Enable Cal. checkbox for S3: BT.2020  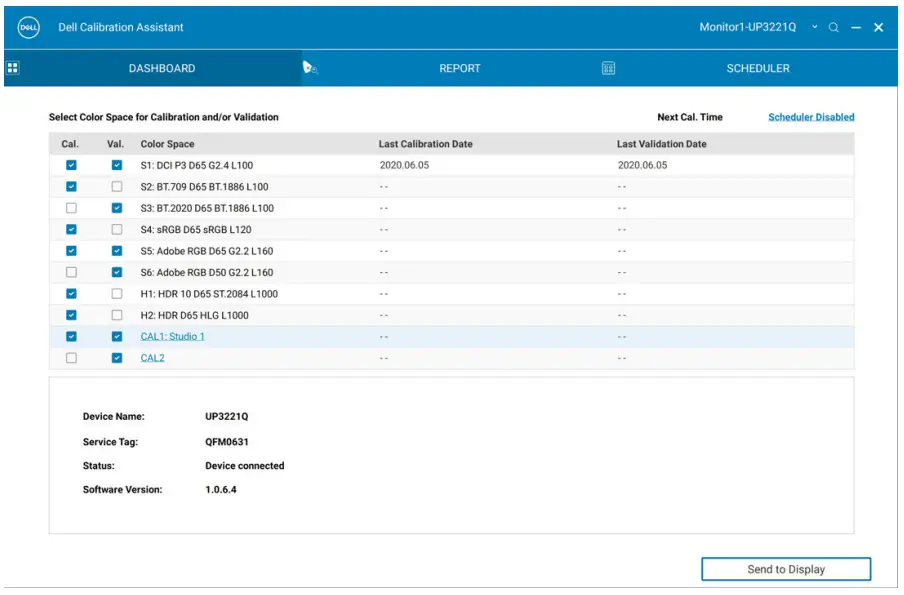click(x=71, y=208)
